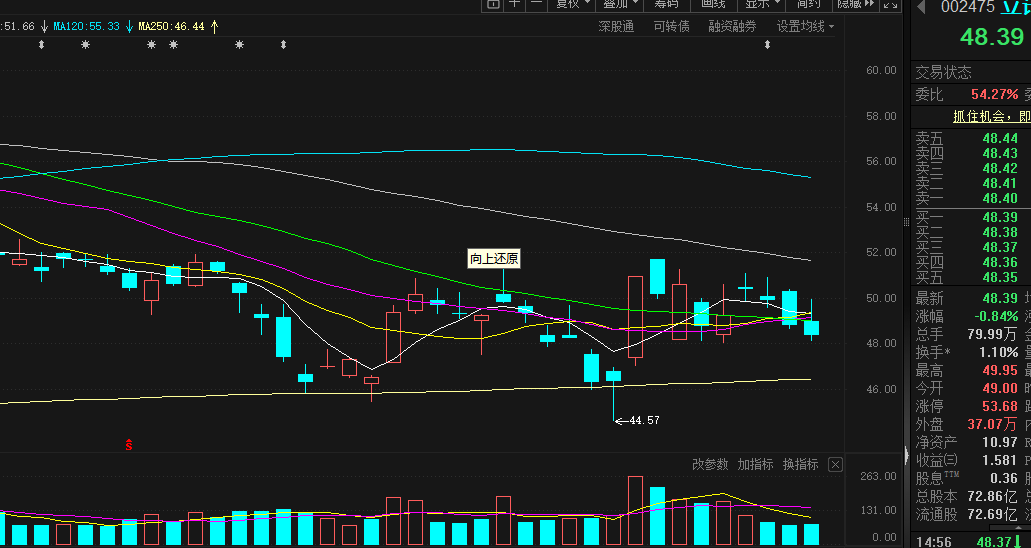Click the layout window icon left of plus

[x=492, y=4]
